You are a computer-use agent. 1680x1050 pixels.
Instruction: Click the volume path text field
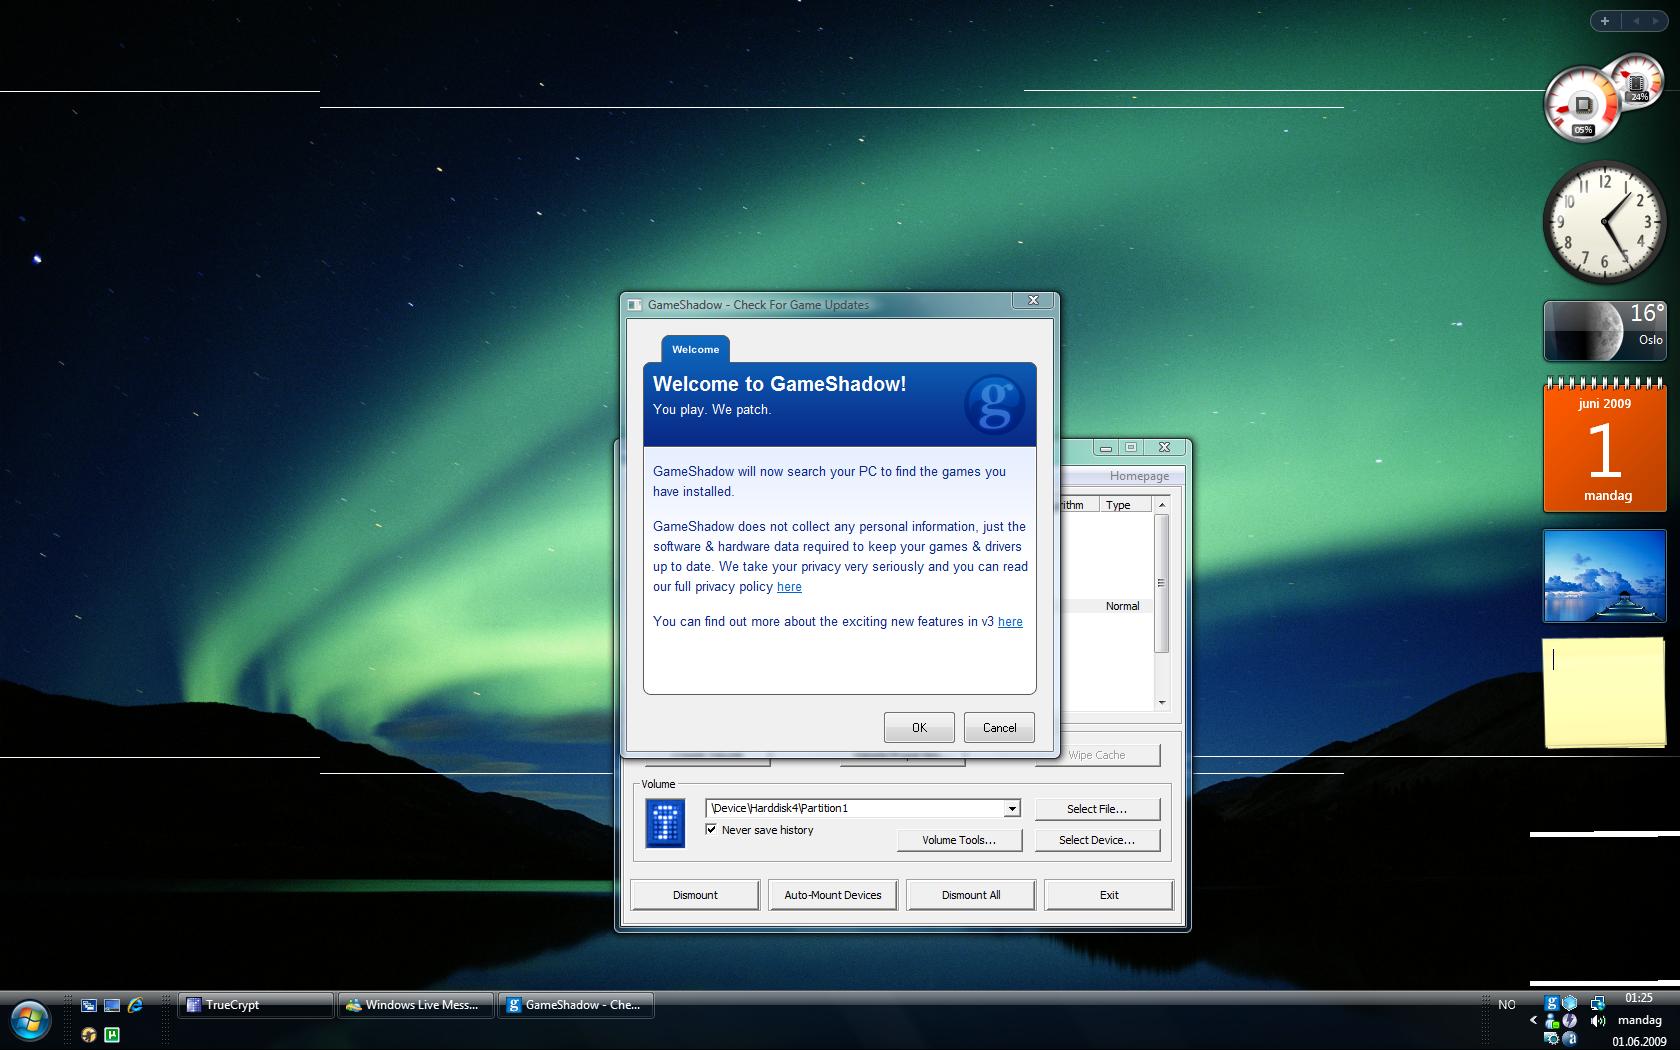tap(855, 808)
